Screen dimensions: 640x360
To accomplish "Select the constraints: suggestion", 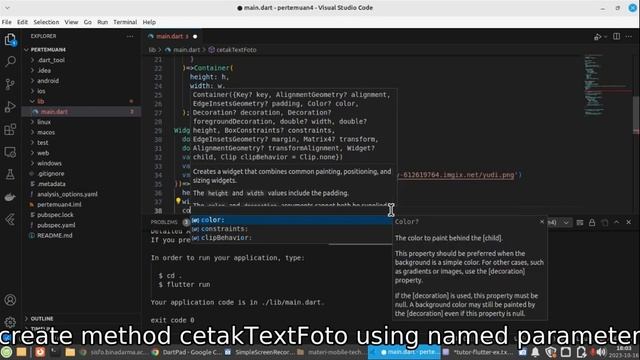I will point(291,229).
